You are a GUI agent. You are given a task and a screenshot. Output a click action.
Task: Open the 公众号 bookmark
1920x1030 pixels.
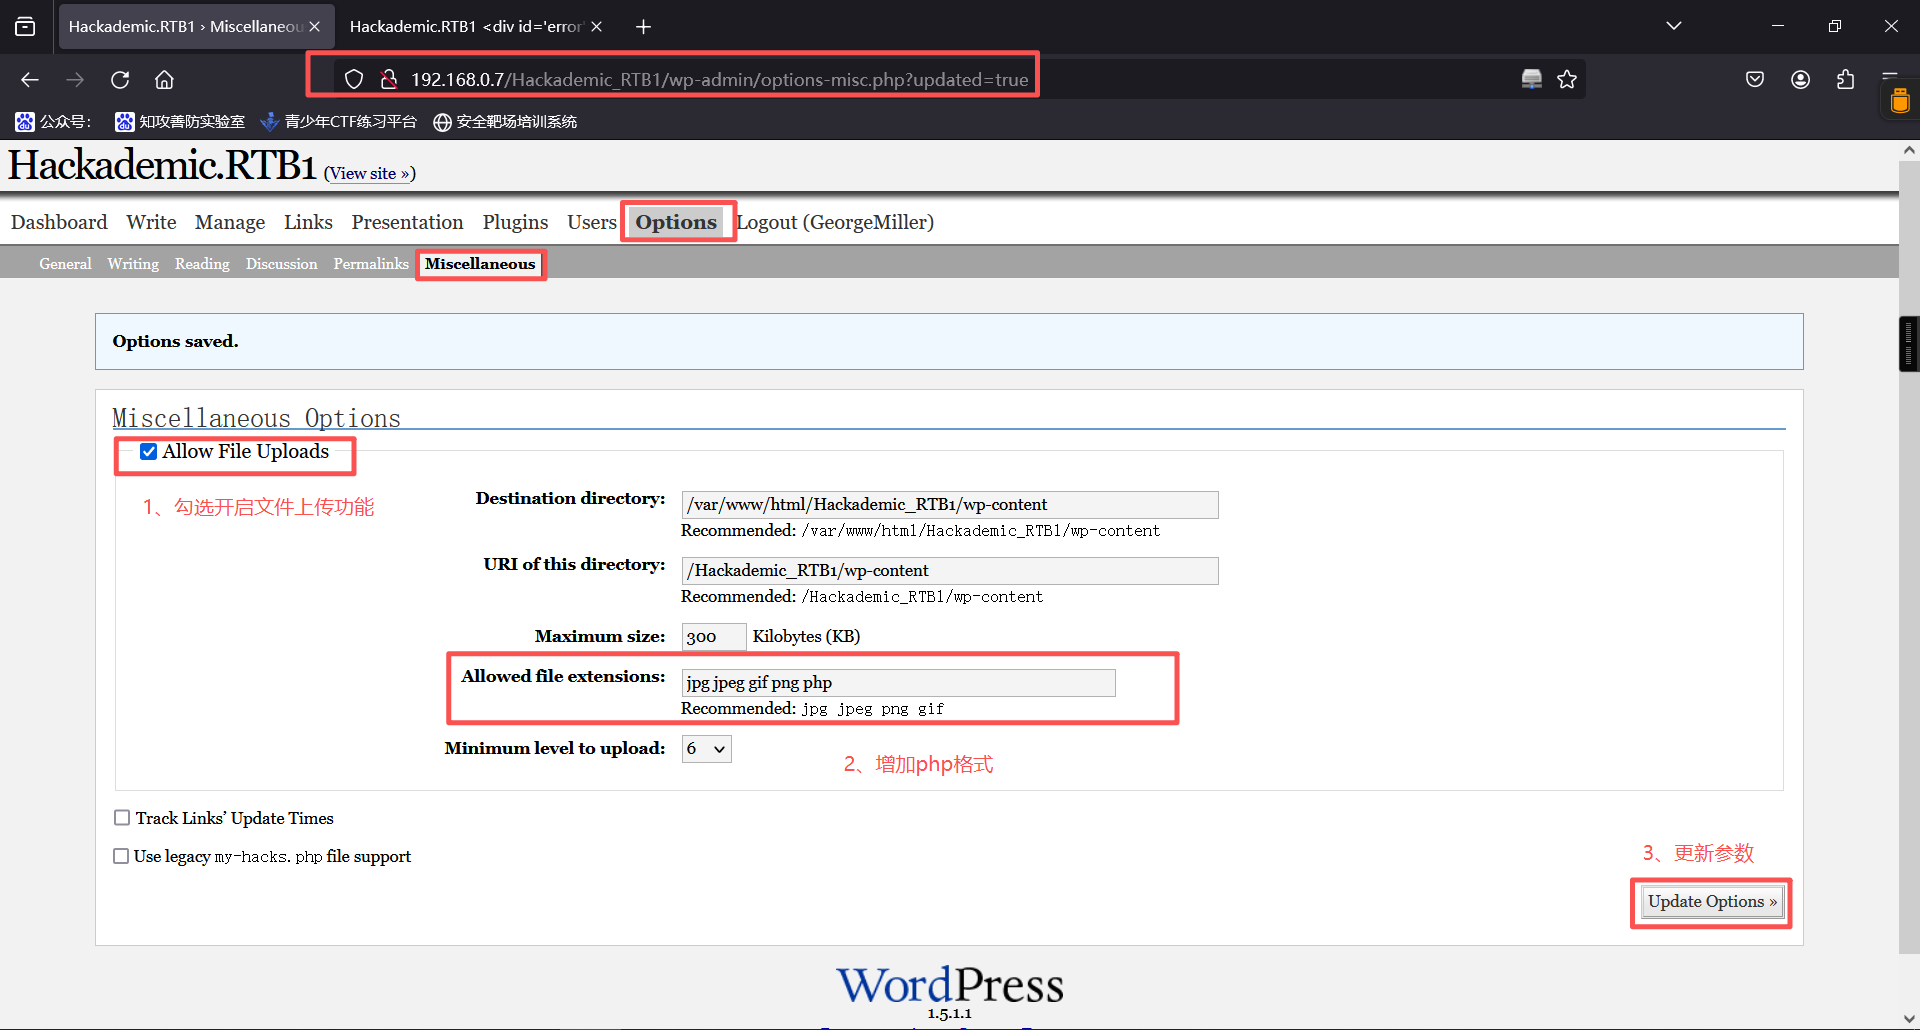(53, 122)
